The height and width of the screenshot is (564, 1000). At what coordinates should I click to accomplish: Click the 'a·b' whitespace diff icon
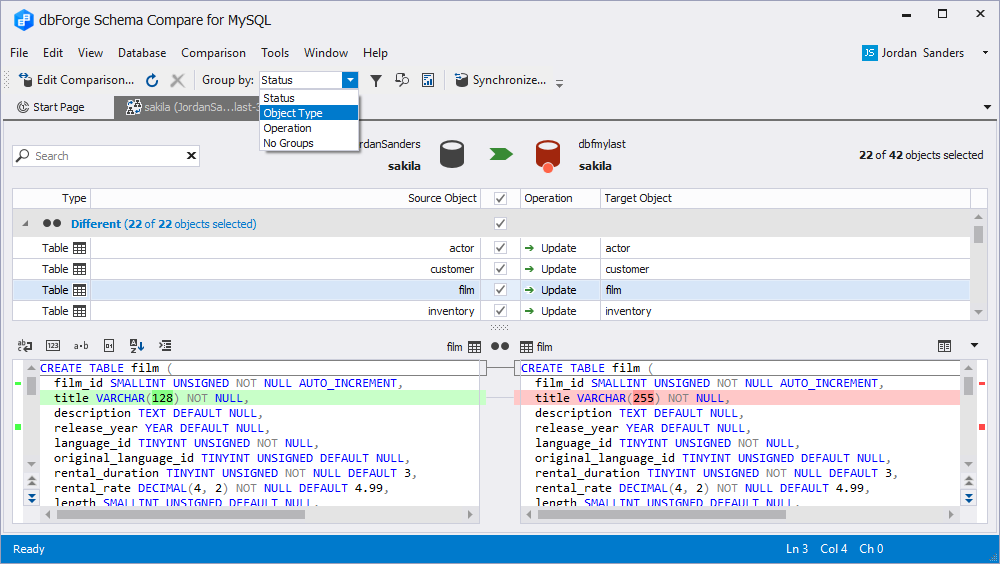[x=81, y=346]
